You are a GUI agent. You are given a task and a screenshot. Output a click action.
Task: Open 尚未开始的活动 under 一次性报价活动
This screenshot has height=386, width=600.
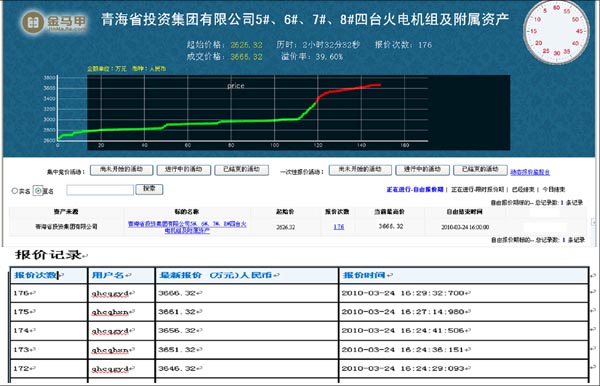360,170
